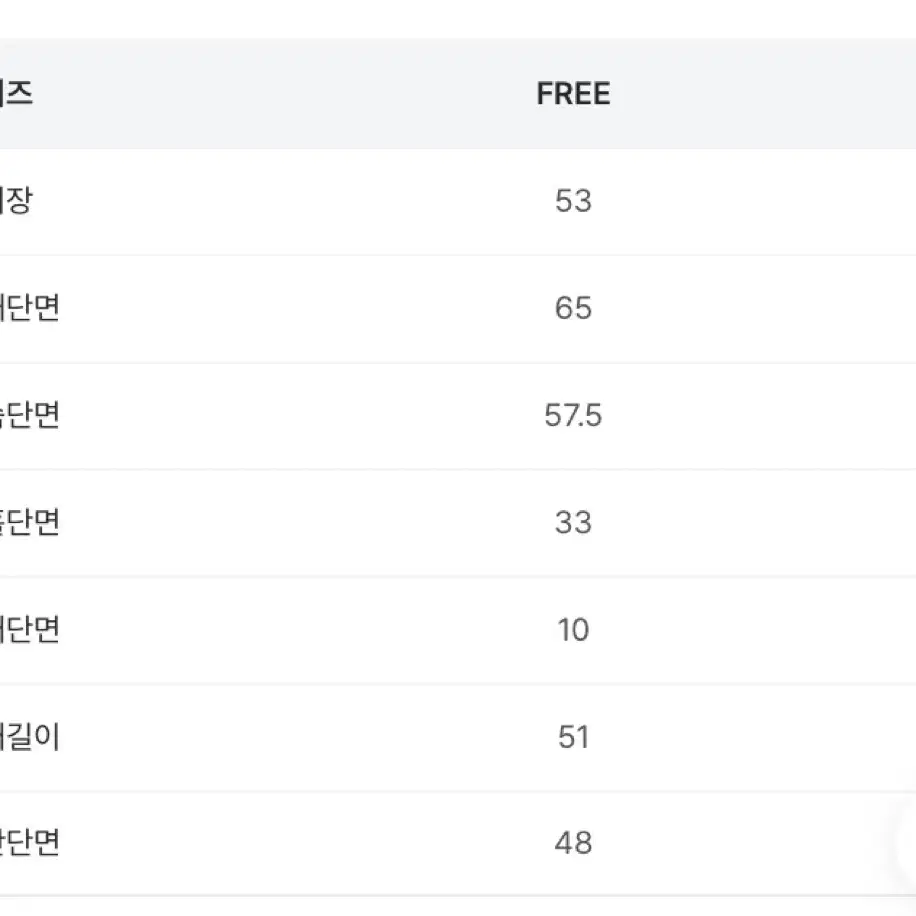
Task: Select the 단면 label beside value 33
Action: [x=29, y=522]
